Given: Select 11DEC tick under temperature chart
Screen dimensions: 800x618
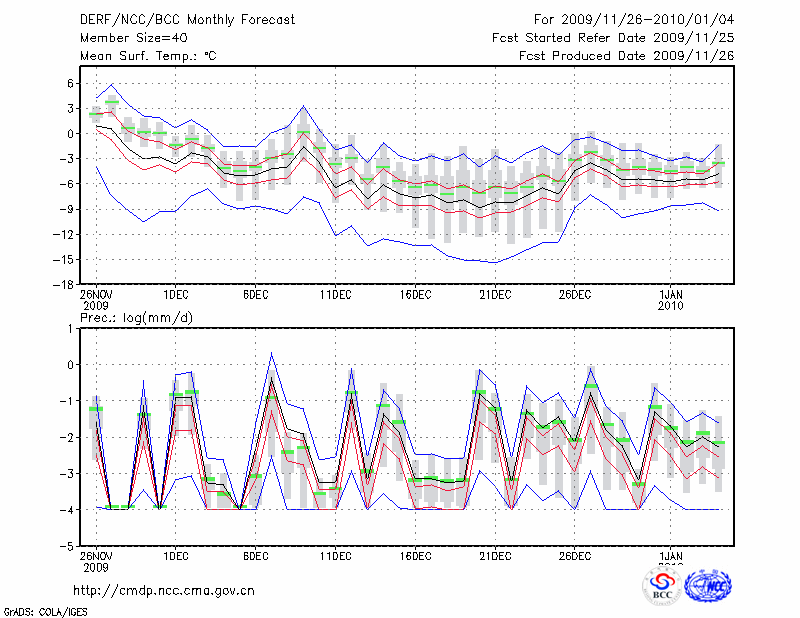Looking at the screenshot, I should [336, 294].
